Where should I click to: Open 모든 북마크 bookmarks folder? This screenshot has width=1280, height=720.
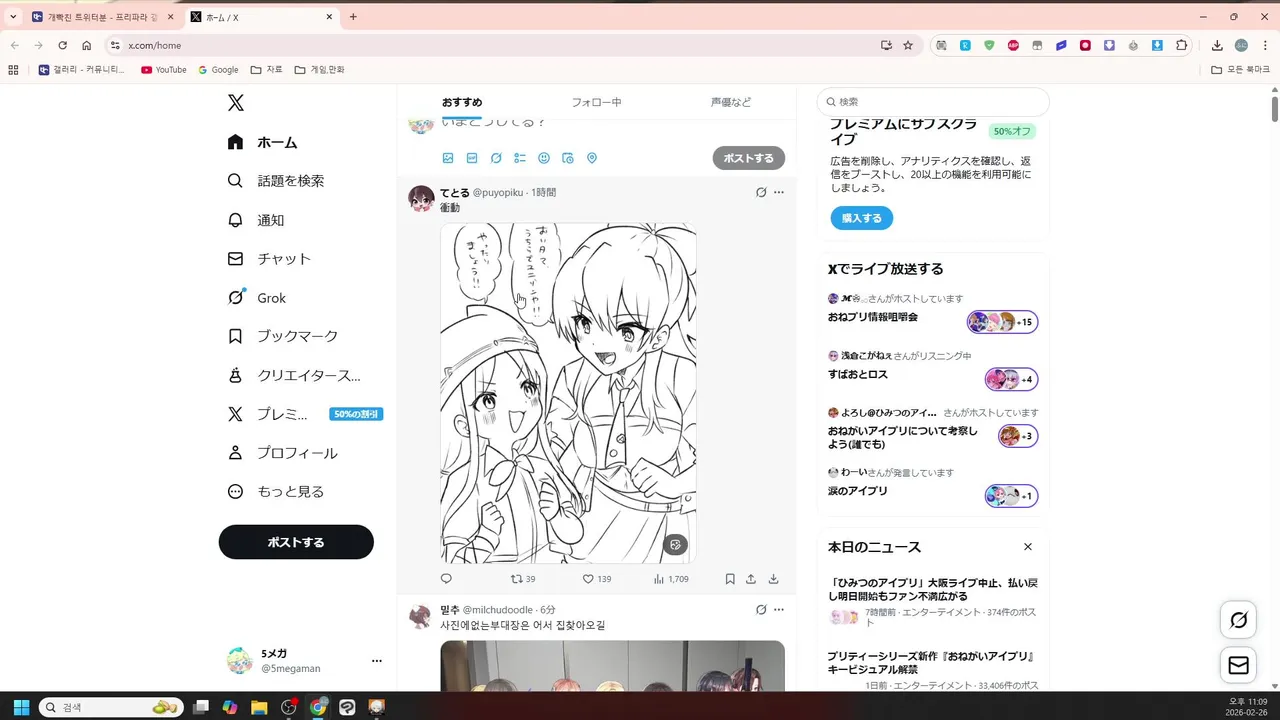tap(1240, 70)
